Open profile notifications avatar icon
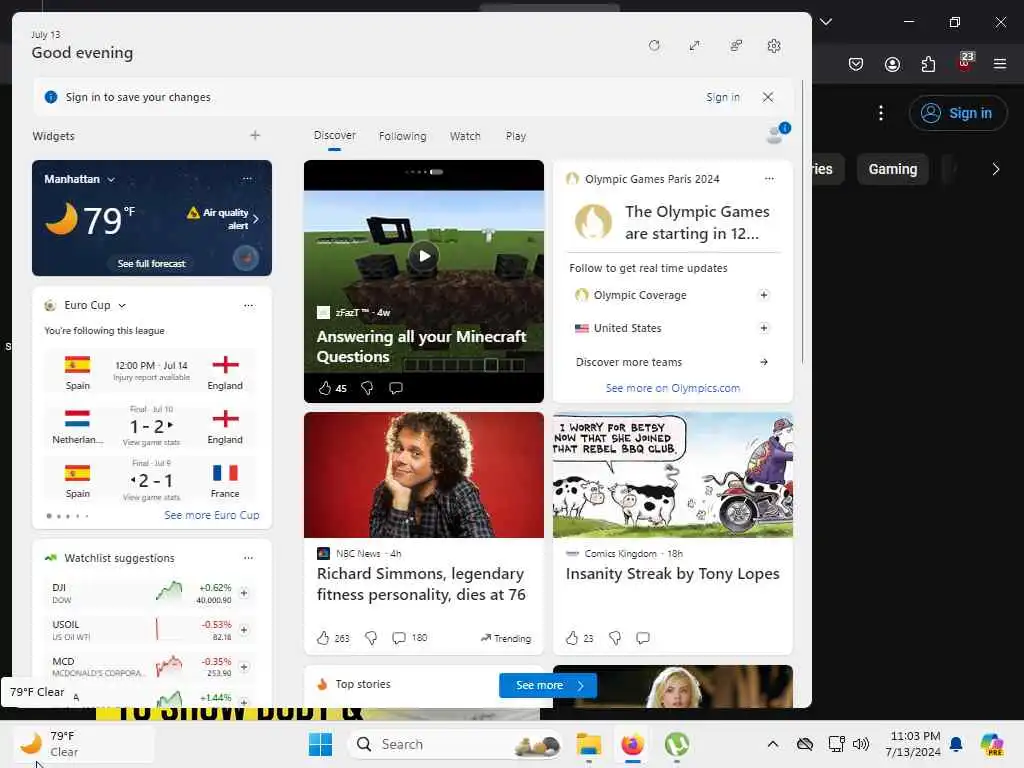The image size is (1024, 768). coord(776,133)
